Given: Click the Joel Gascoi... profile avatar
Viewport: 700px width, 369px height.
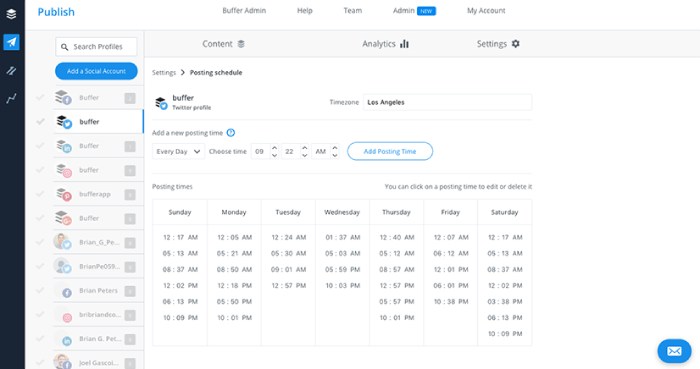Looking at the screenshot, I should pos(62,362).
